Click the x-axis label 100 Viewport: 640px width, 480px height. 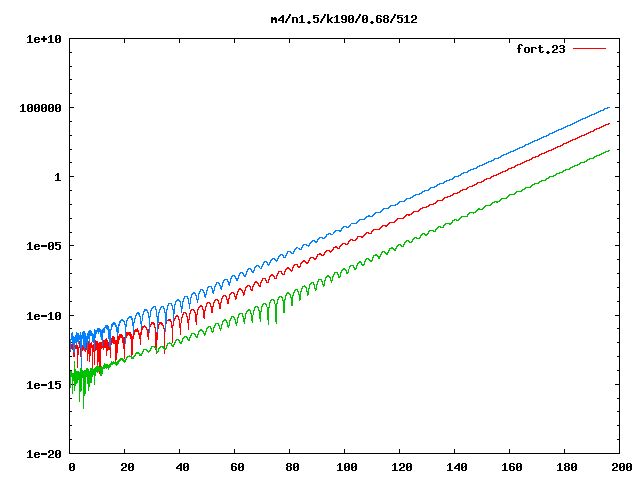[x=347, y=467]
